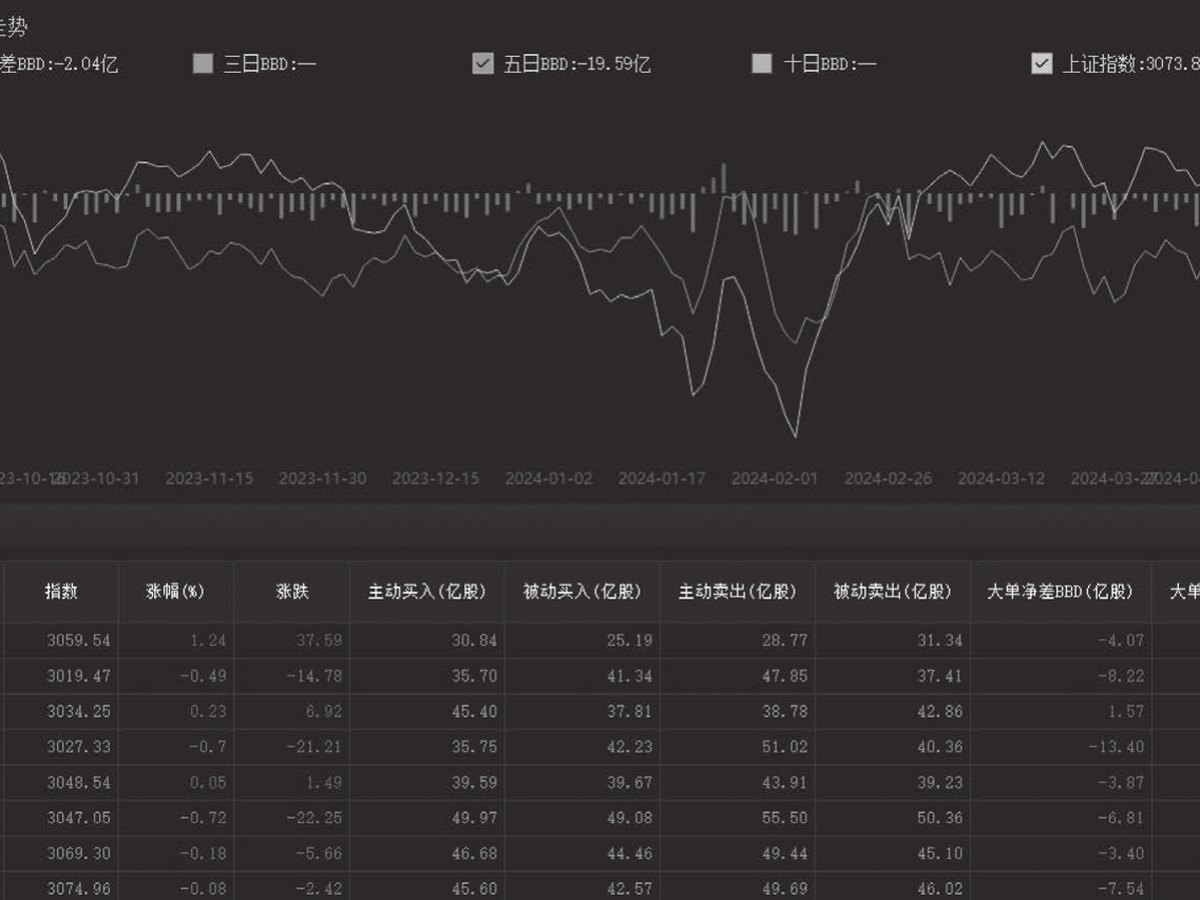Sort by 被动卖出(亿股) column header

click(893, 591)
